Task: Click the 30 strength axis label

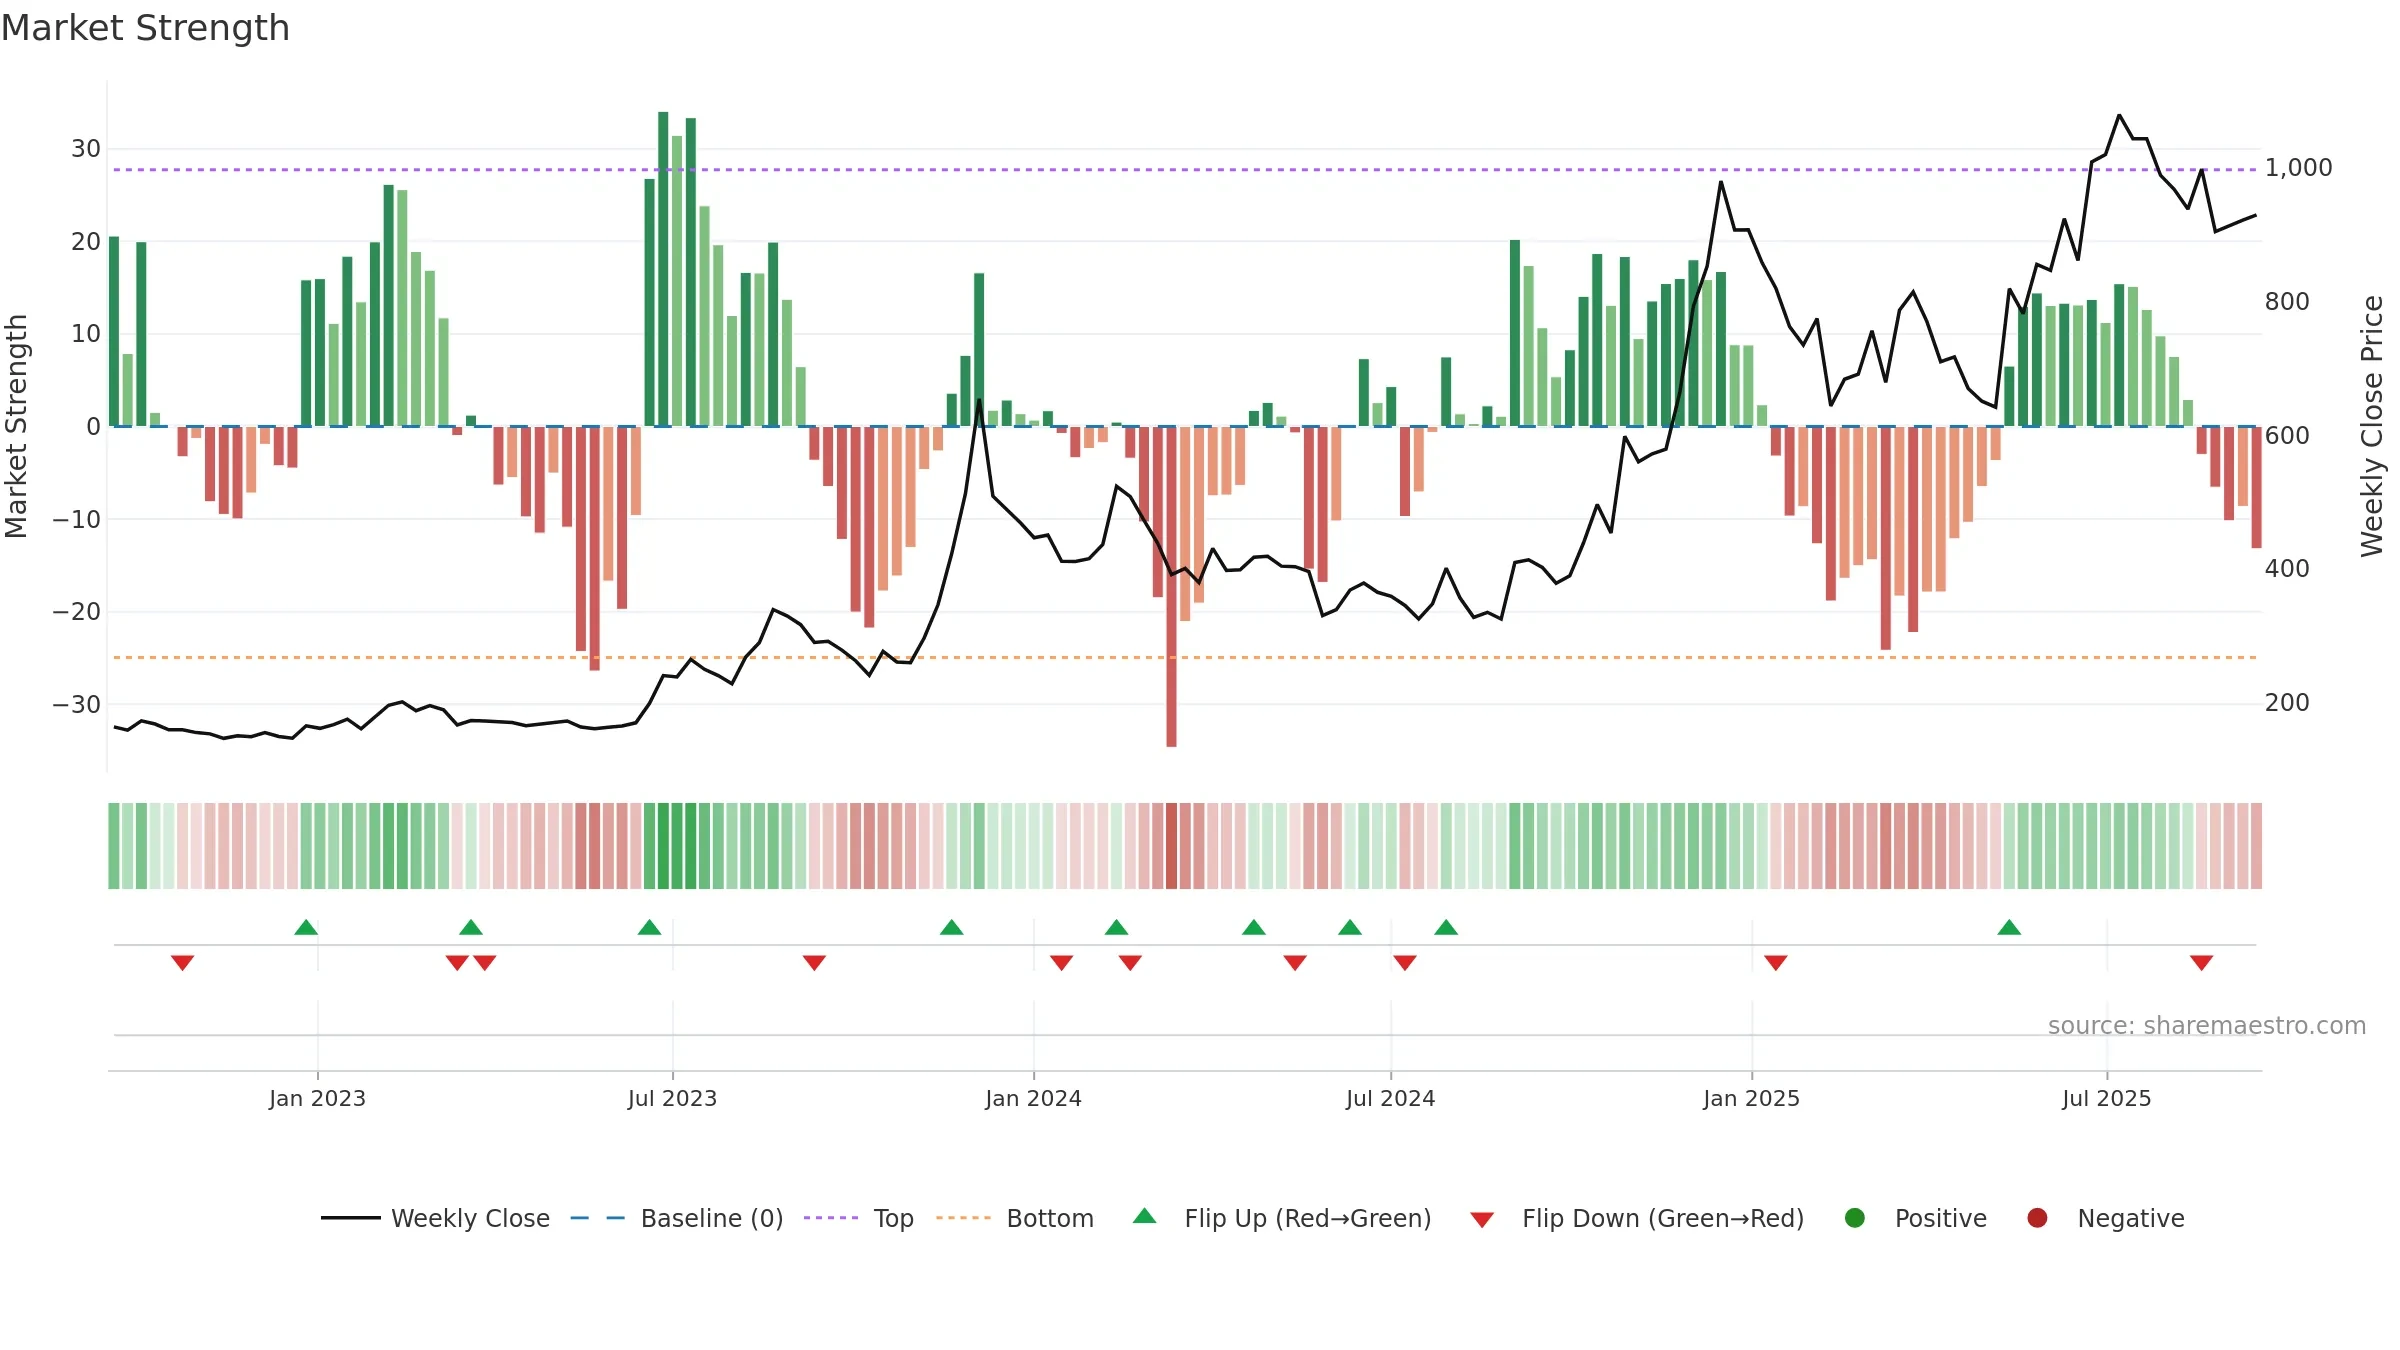Action: pos(86,149)
